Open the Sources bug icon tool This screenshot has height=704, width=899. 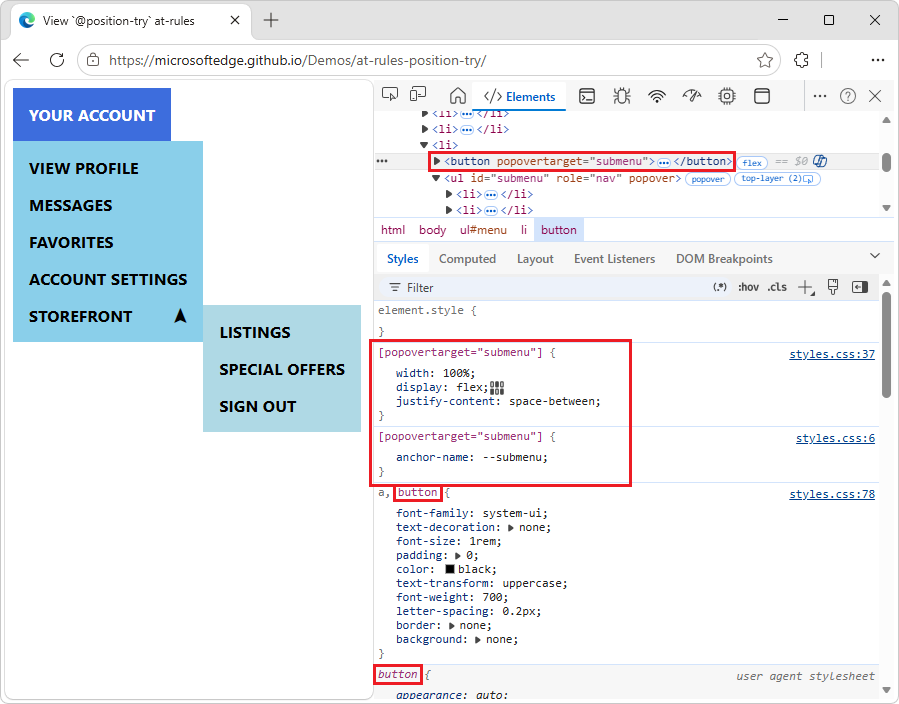(x=622, y=96)
